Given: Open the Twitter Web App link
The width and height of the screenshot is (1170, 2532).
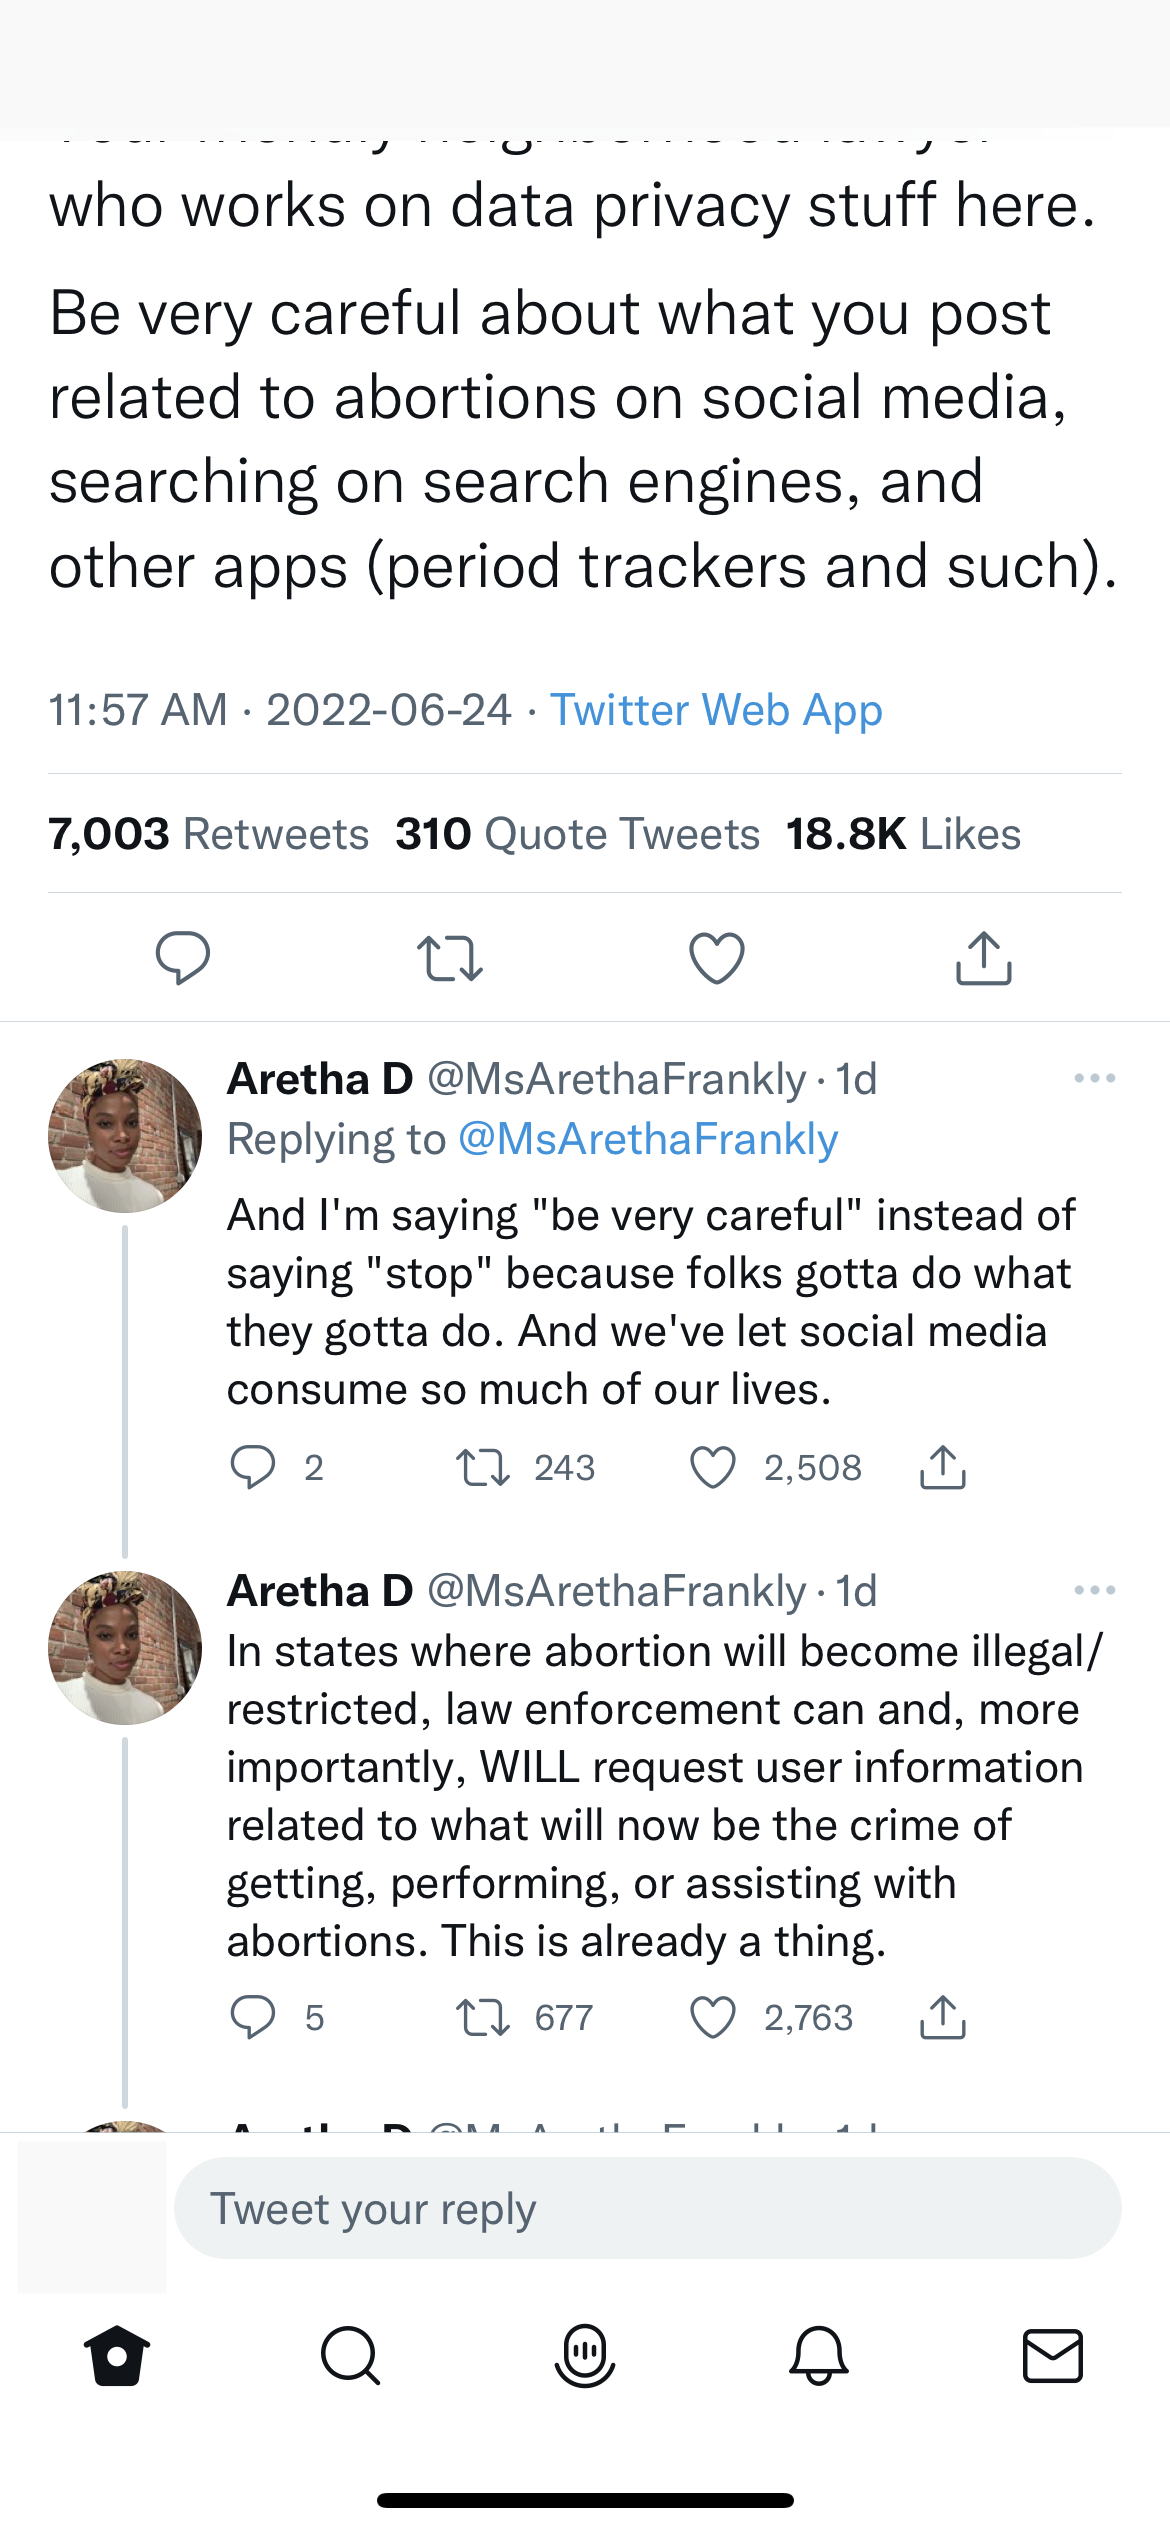Looking at the screenshot, I should pos(716,710).
